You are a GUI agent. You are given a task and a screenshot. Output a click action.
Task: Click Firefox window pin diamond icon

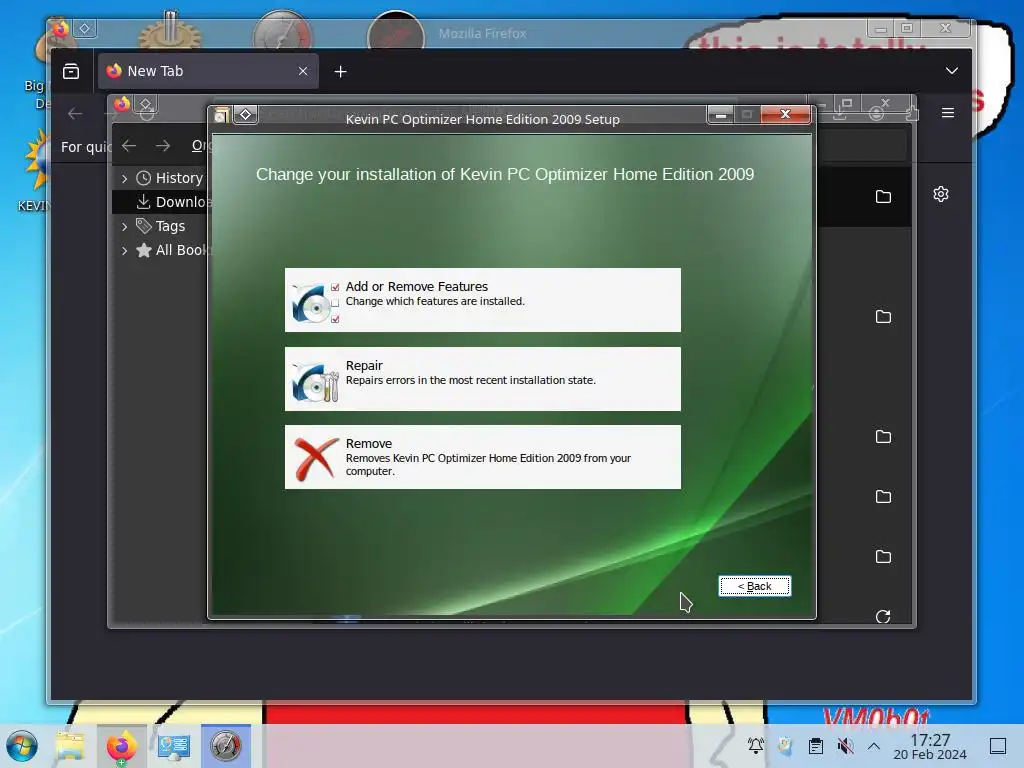pyautogui.click(x=85, y=28)
